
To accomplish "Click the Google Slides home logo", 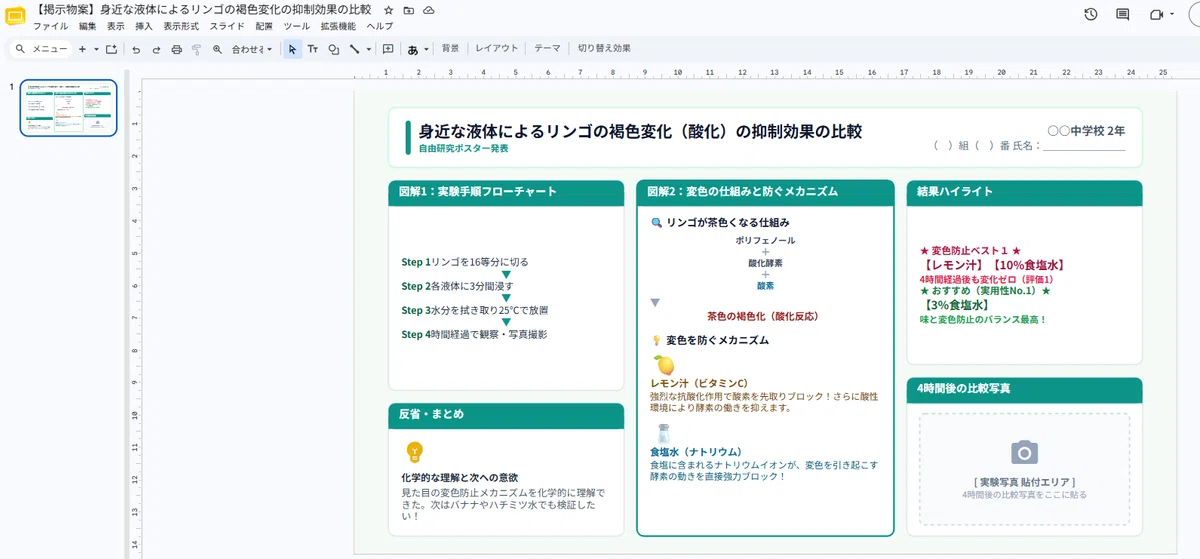I will tap(16, 16).
